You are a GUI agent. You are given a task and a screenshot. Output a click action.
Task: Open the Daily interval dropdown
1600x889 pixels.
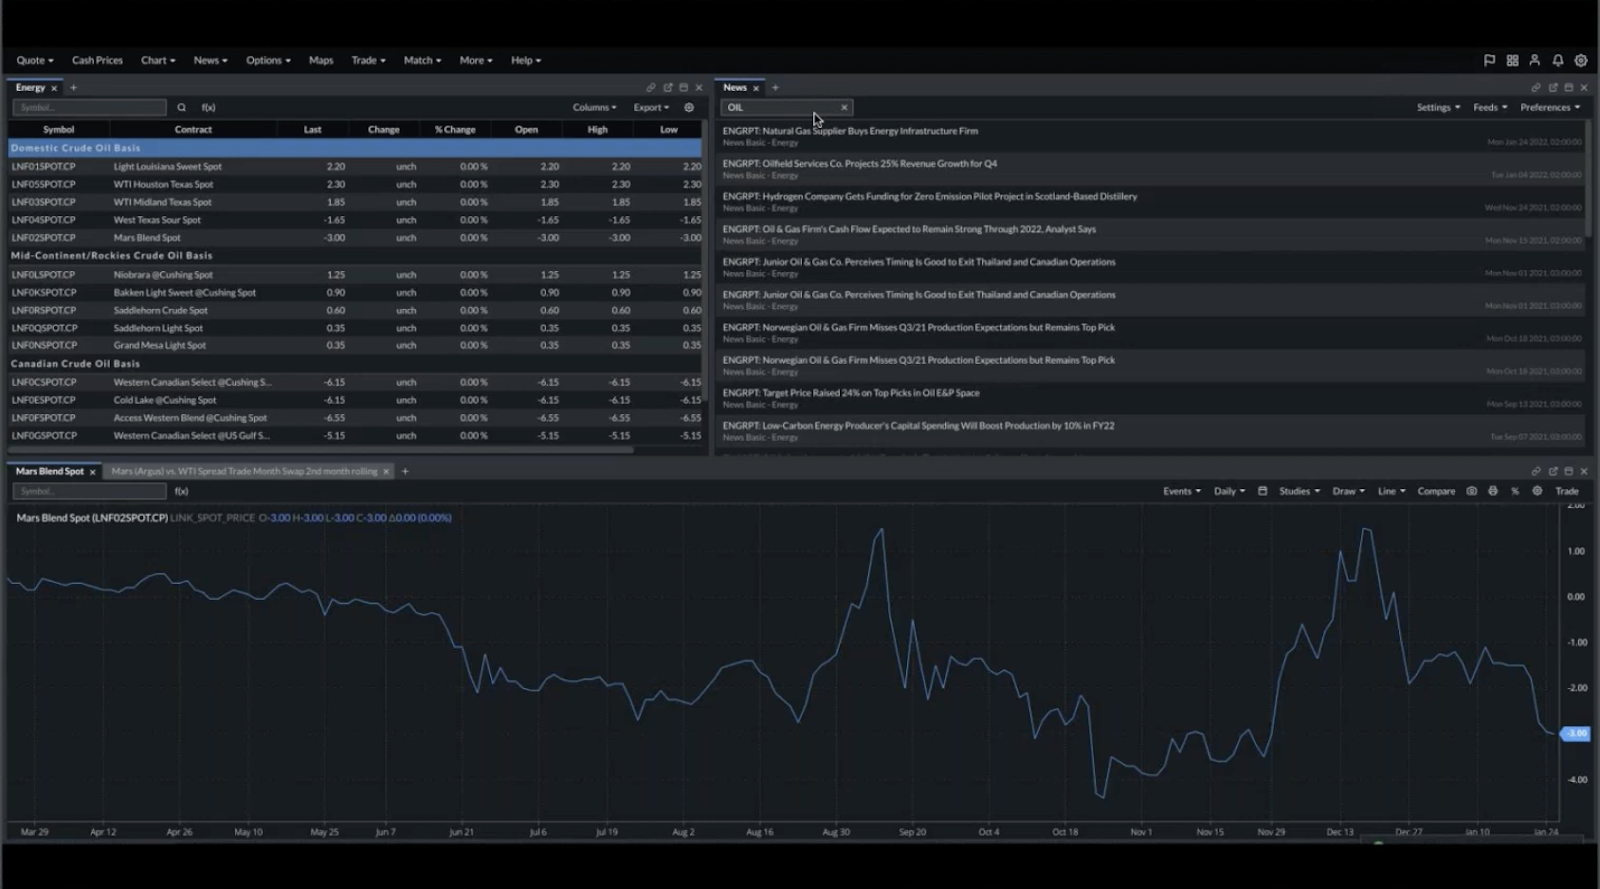coord(1229,491)
